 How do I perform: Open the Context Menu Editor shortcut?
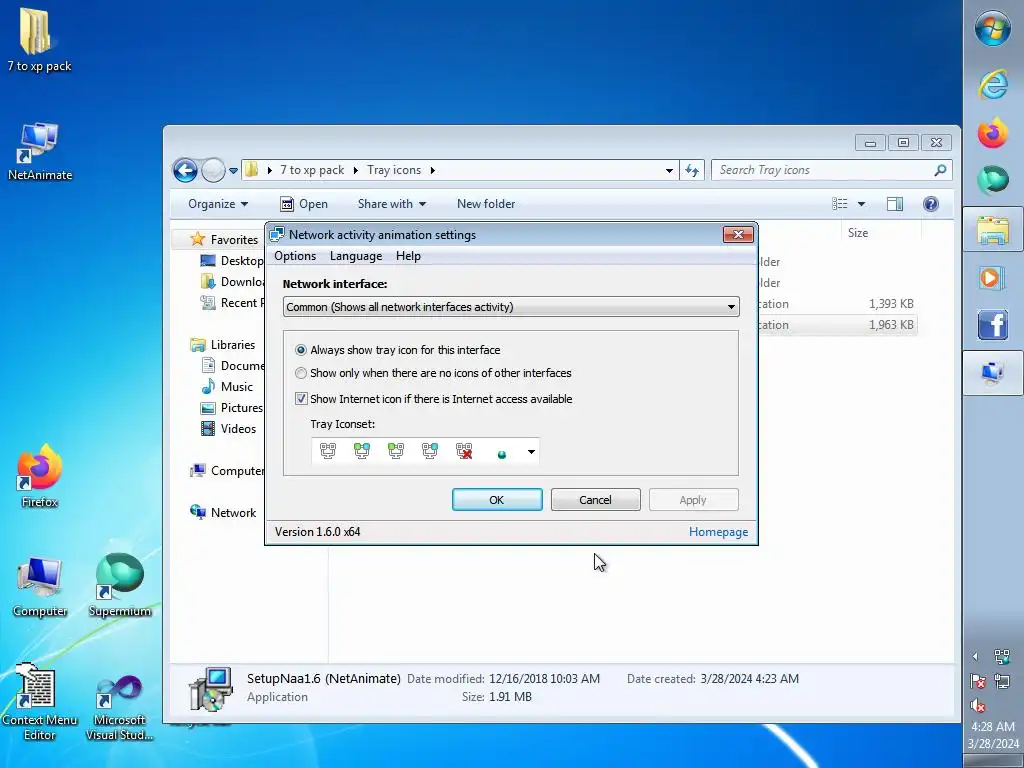pos(39,702)
